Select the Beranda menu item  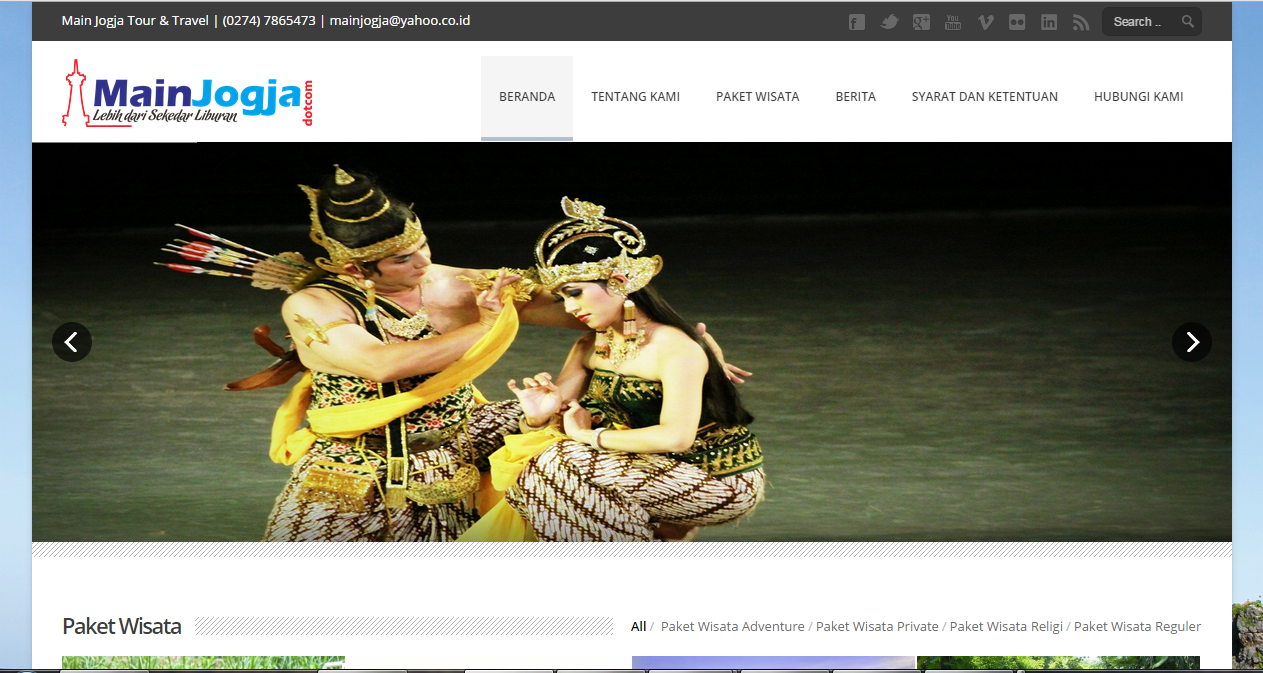tap(527, 97)
